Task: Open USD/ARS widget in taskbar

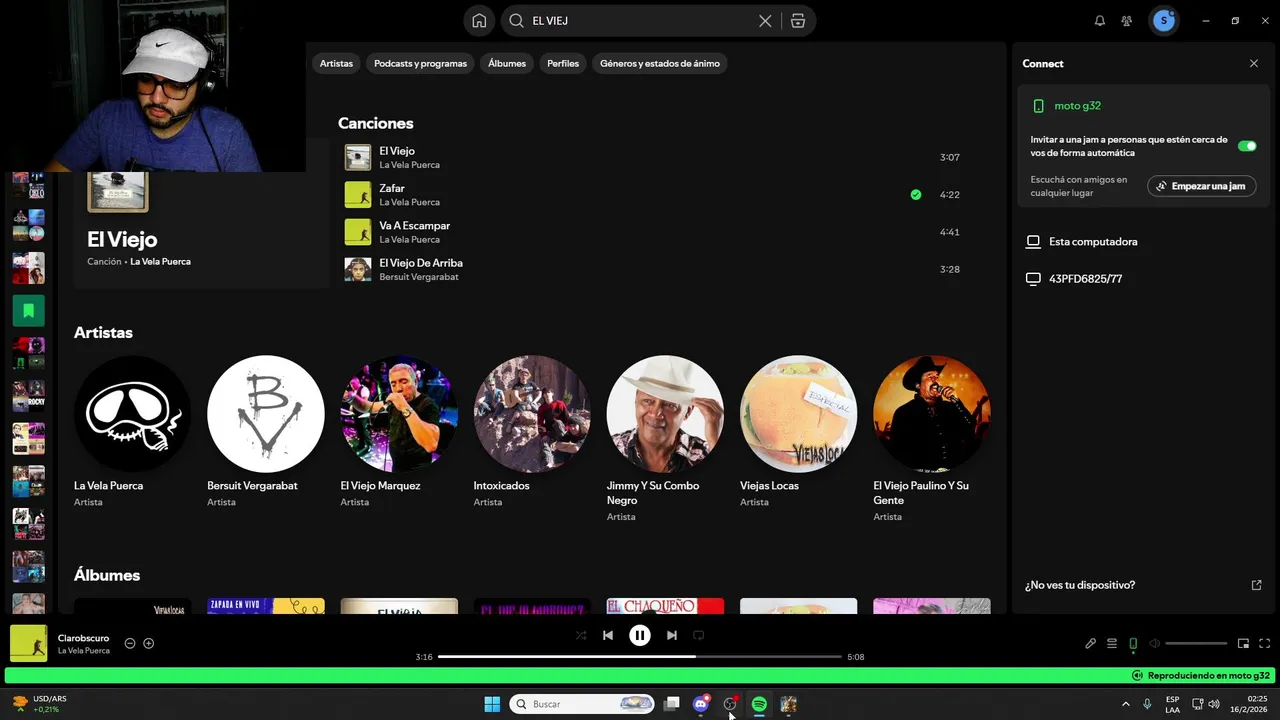Action: point(40,704)
